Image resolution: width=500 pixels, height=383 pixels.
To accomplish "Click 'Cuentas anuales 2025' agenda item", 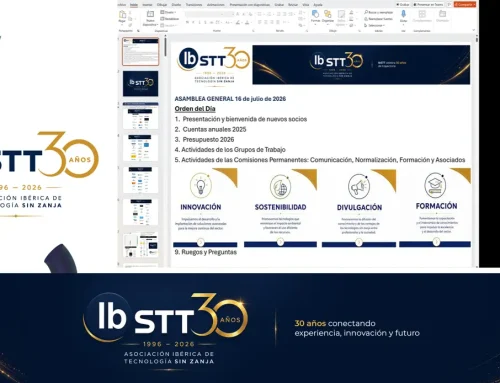I will [x=214, y=129].
